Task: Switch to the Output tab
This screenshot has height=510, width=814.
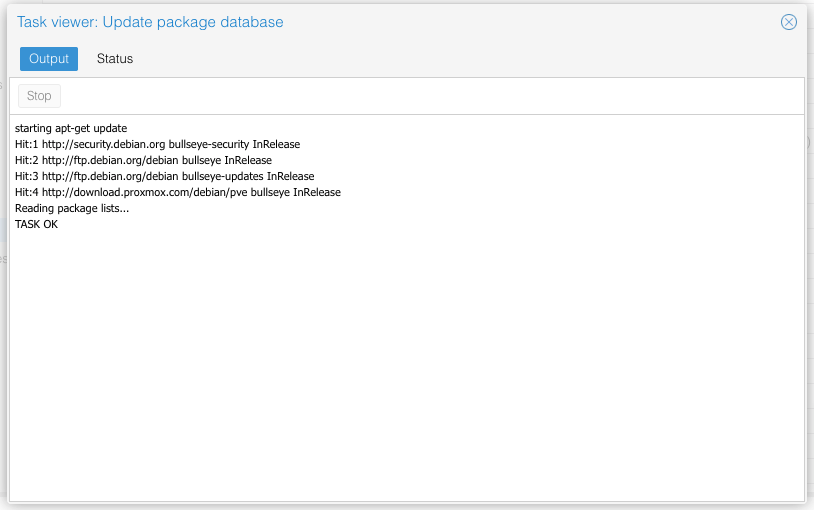Action: point(49,59)
